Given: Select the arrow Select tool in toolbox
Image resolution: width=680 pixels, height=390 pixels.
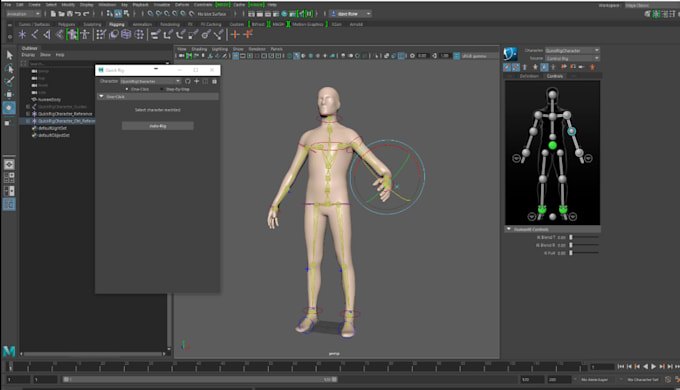Looking at the screenshot, I should [x=9, y=55].
